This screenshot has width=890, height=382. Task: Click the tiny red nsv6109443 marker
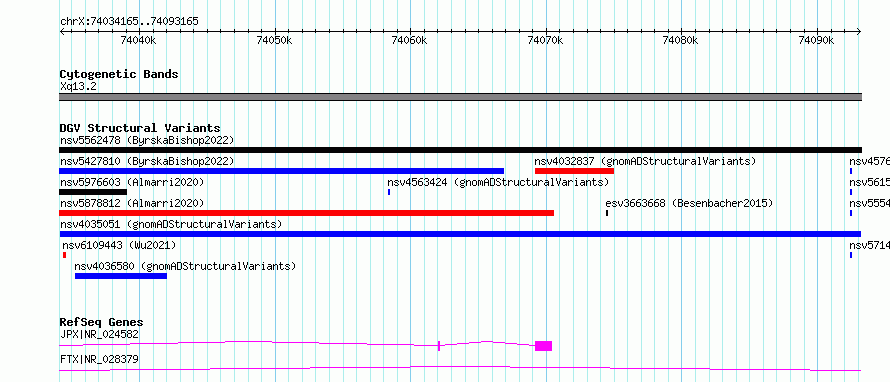pos(64,255)
